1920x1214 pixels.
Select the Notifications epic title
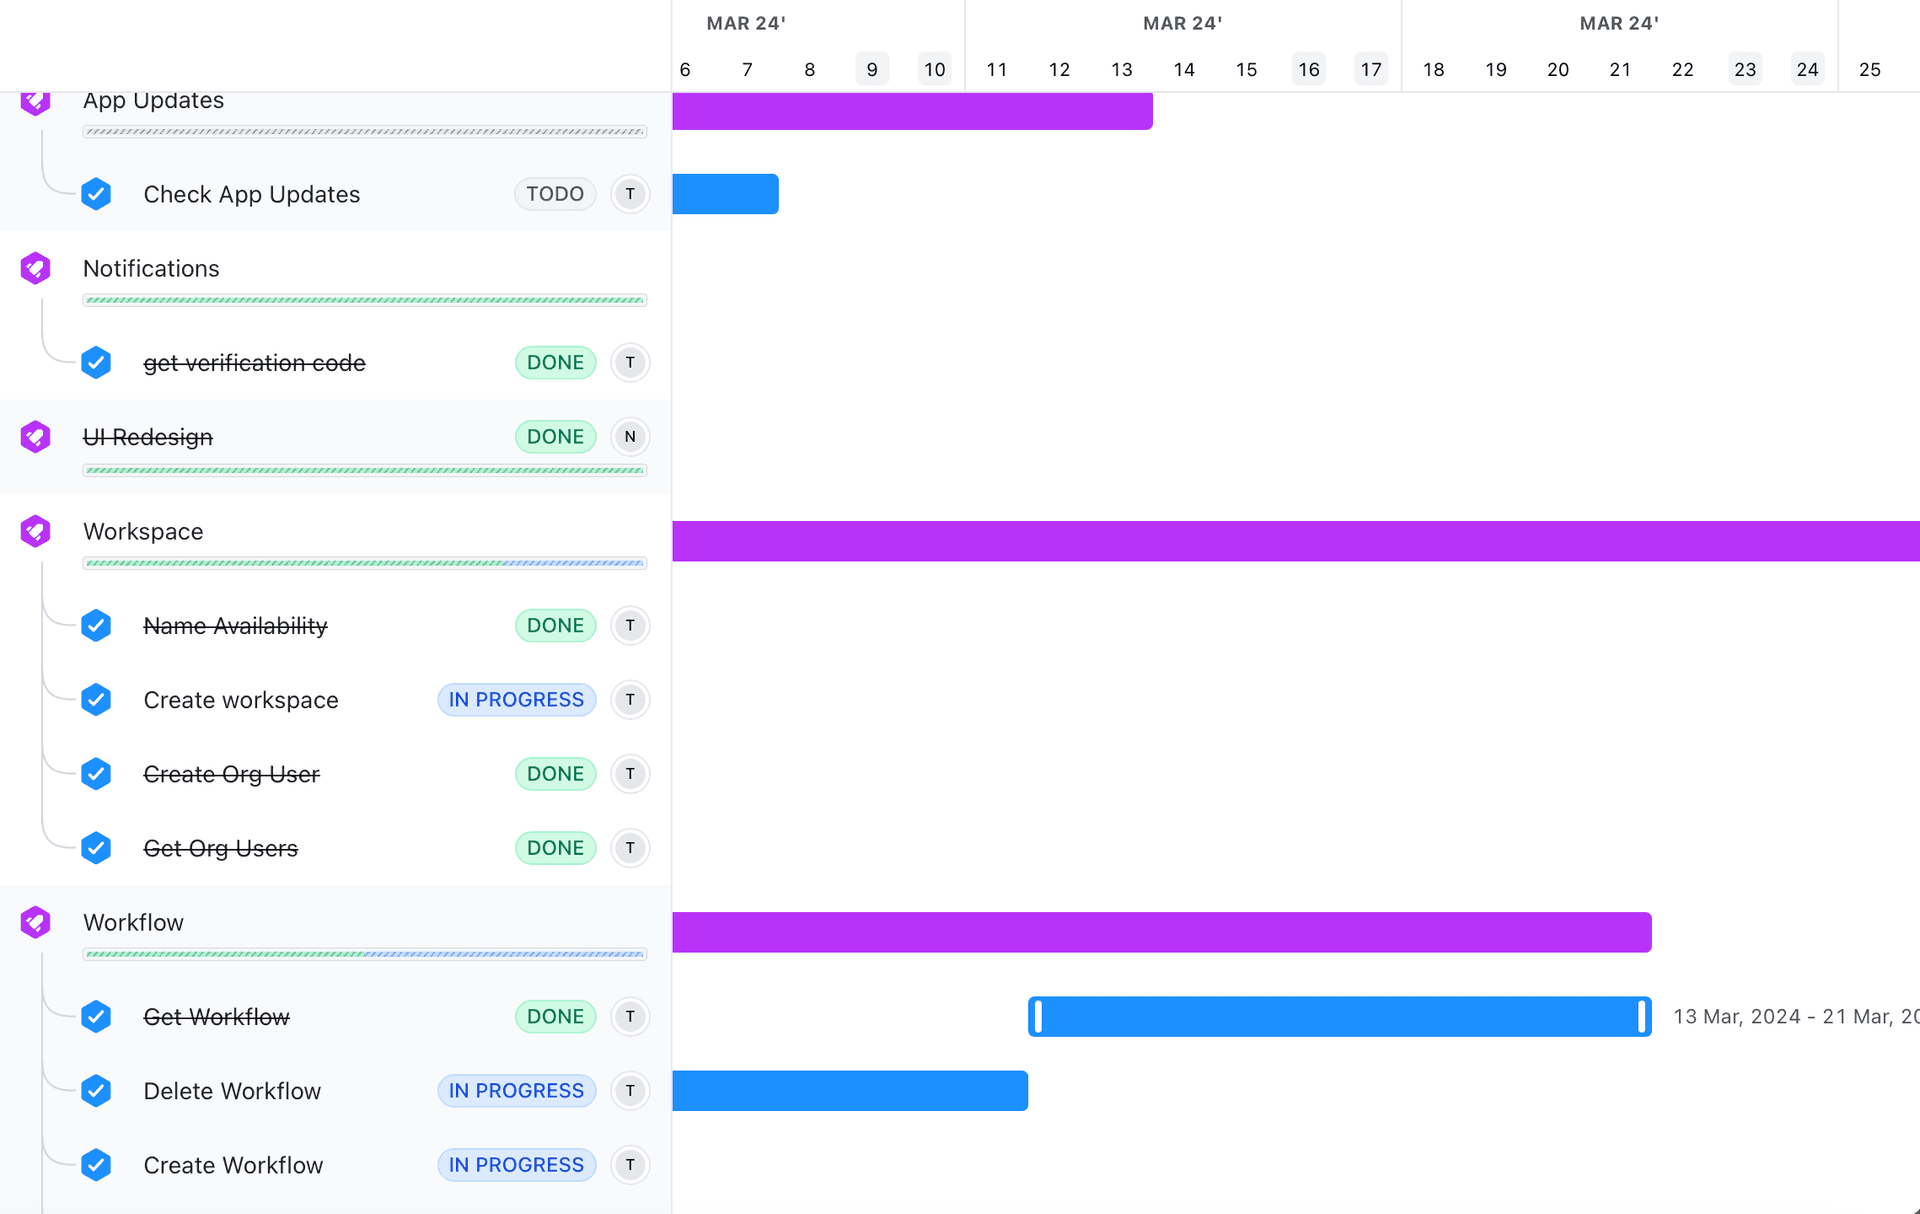point(151,268)
